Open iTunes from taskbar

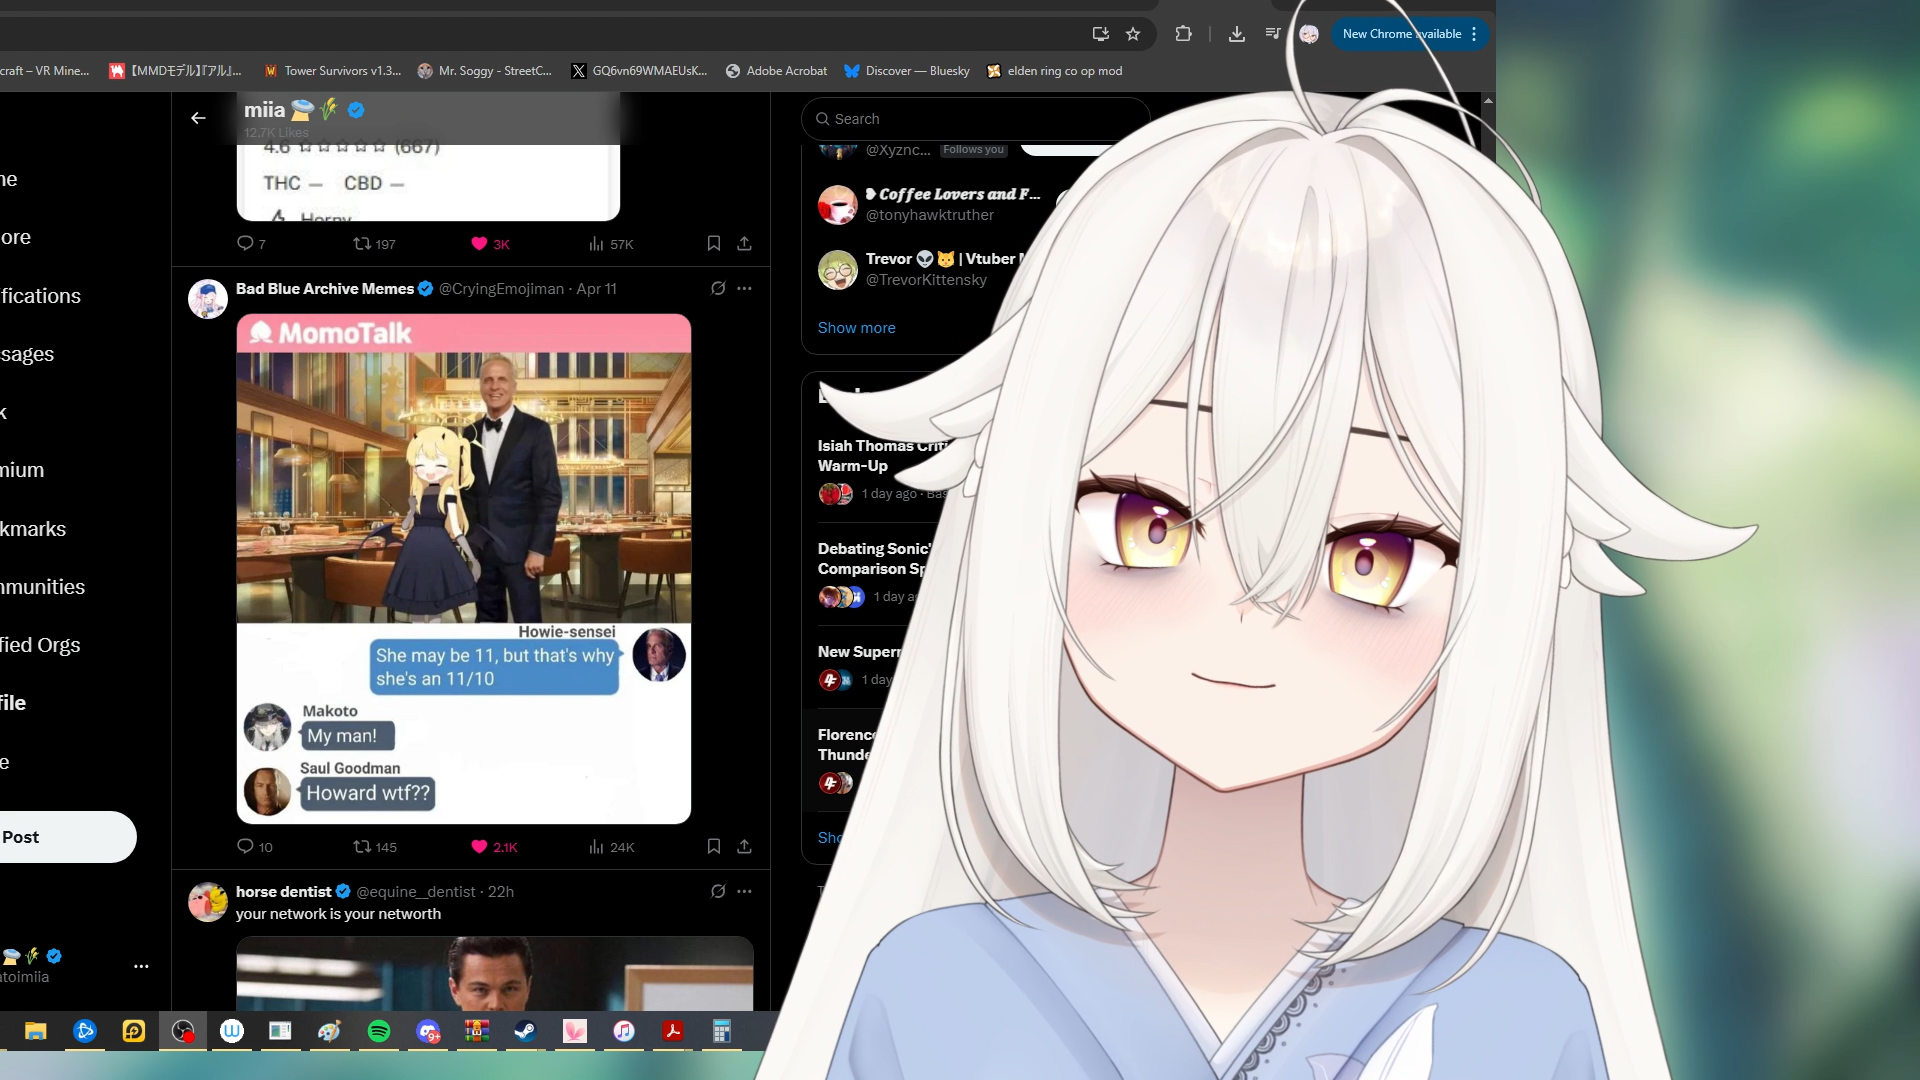coord(624,1031)
